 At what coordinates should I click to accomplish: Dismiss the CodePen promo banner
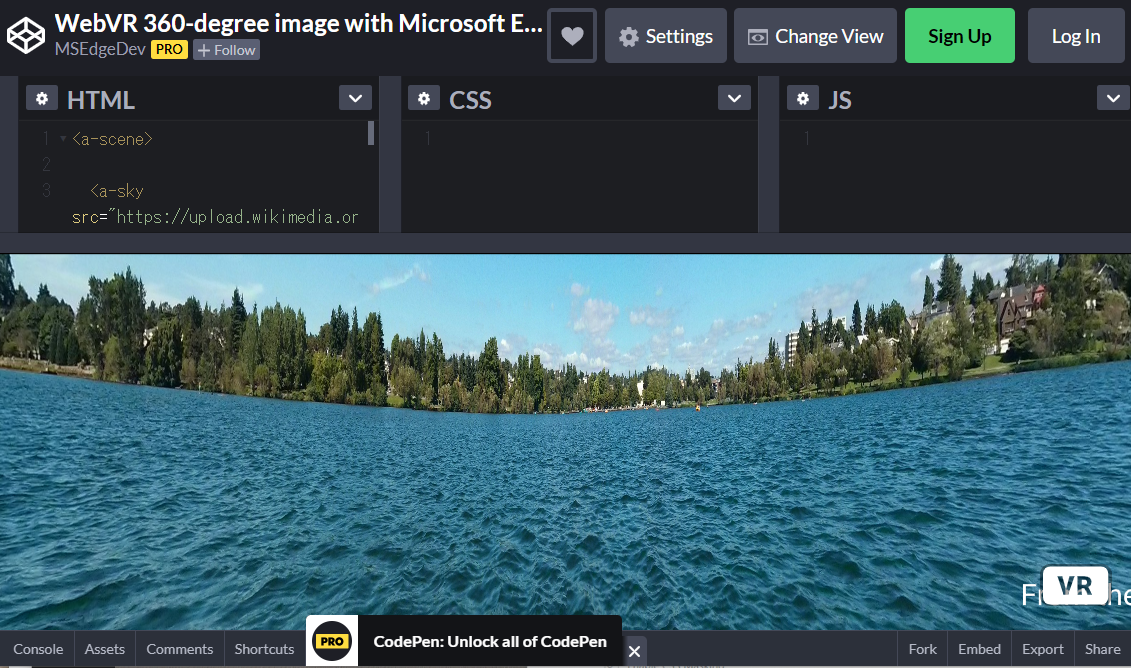coord(635,651)
